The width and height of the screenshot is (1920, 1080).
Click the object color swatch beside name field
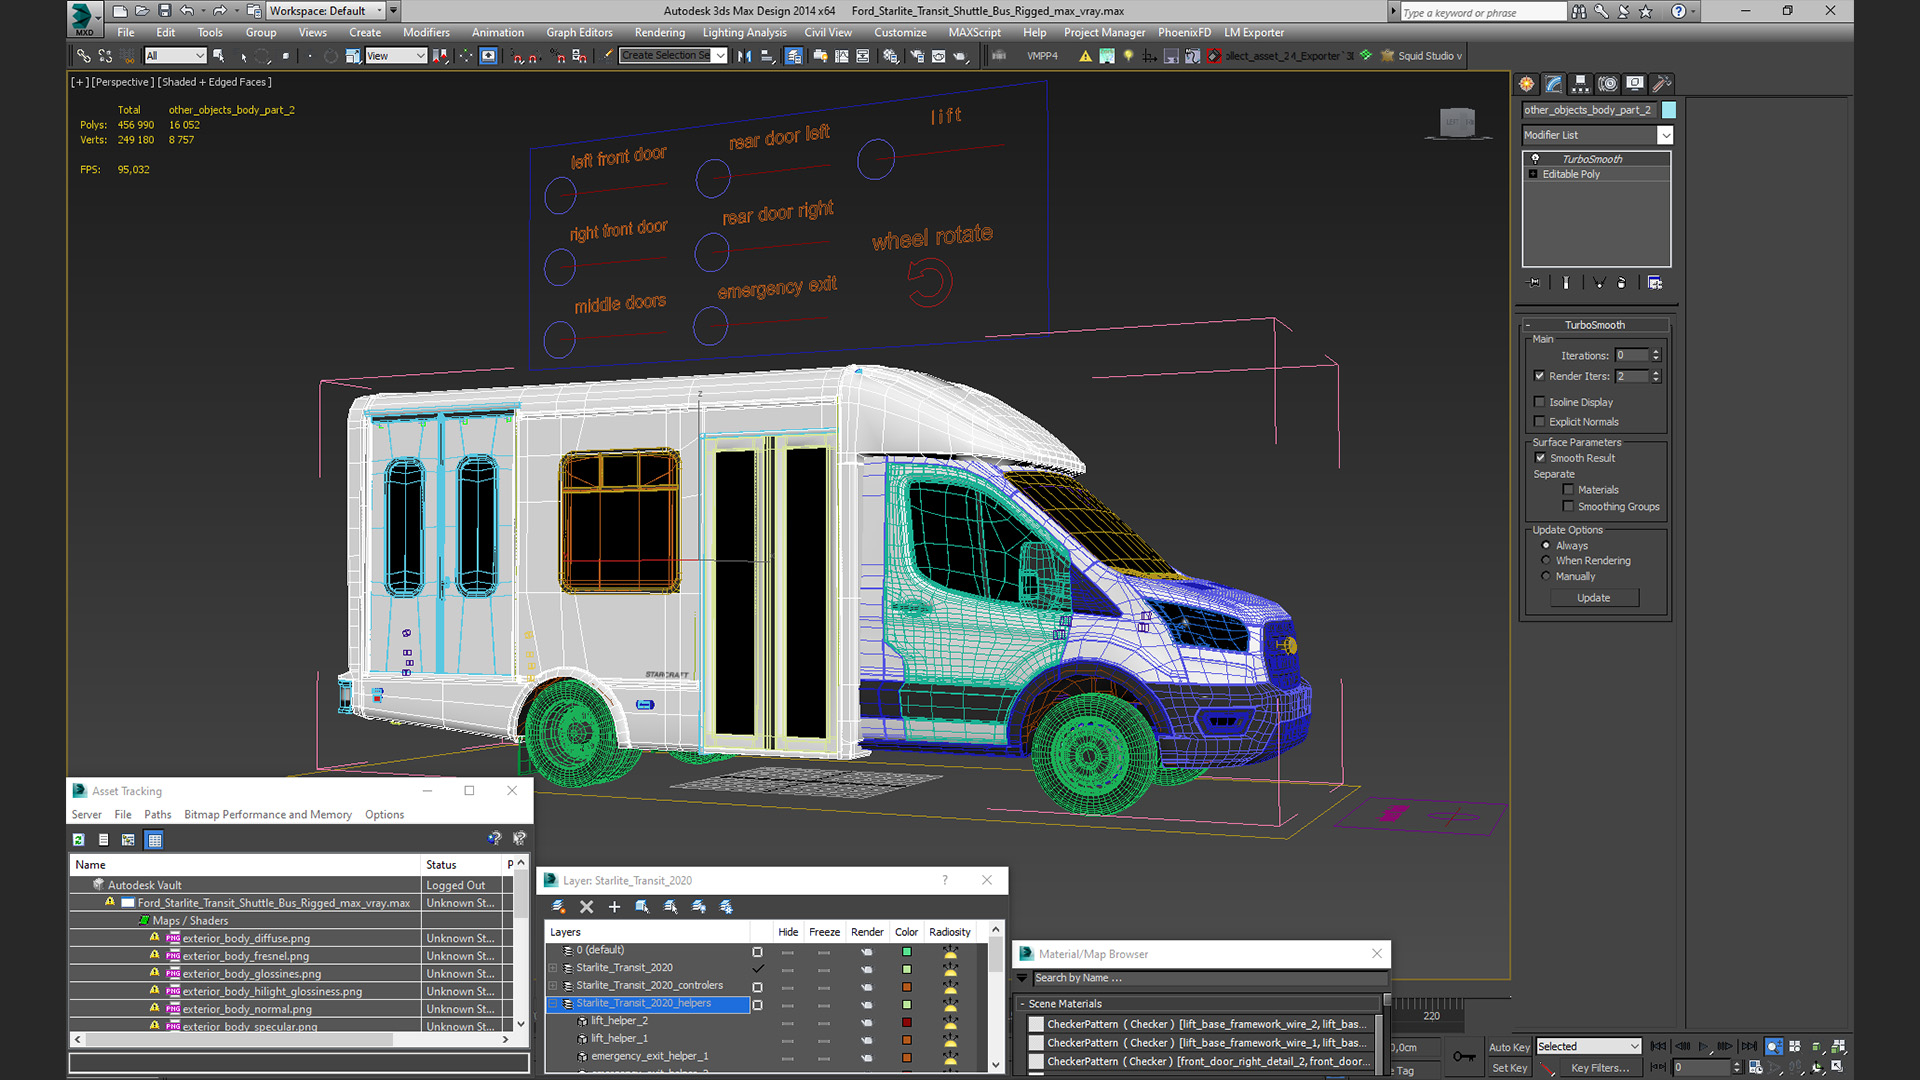[1669, 110]
